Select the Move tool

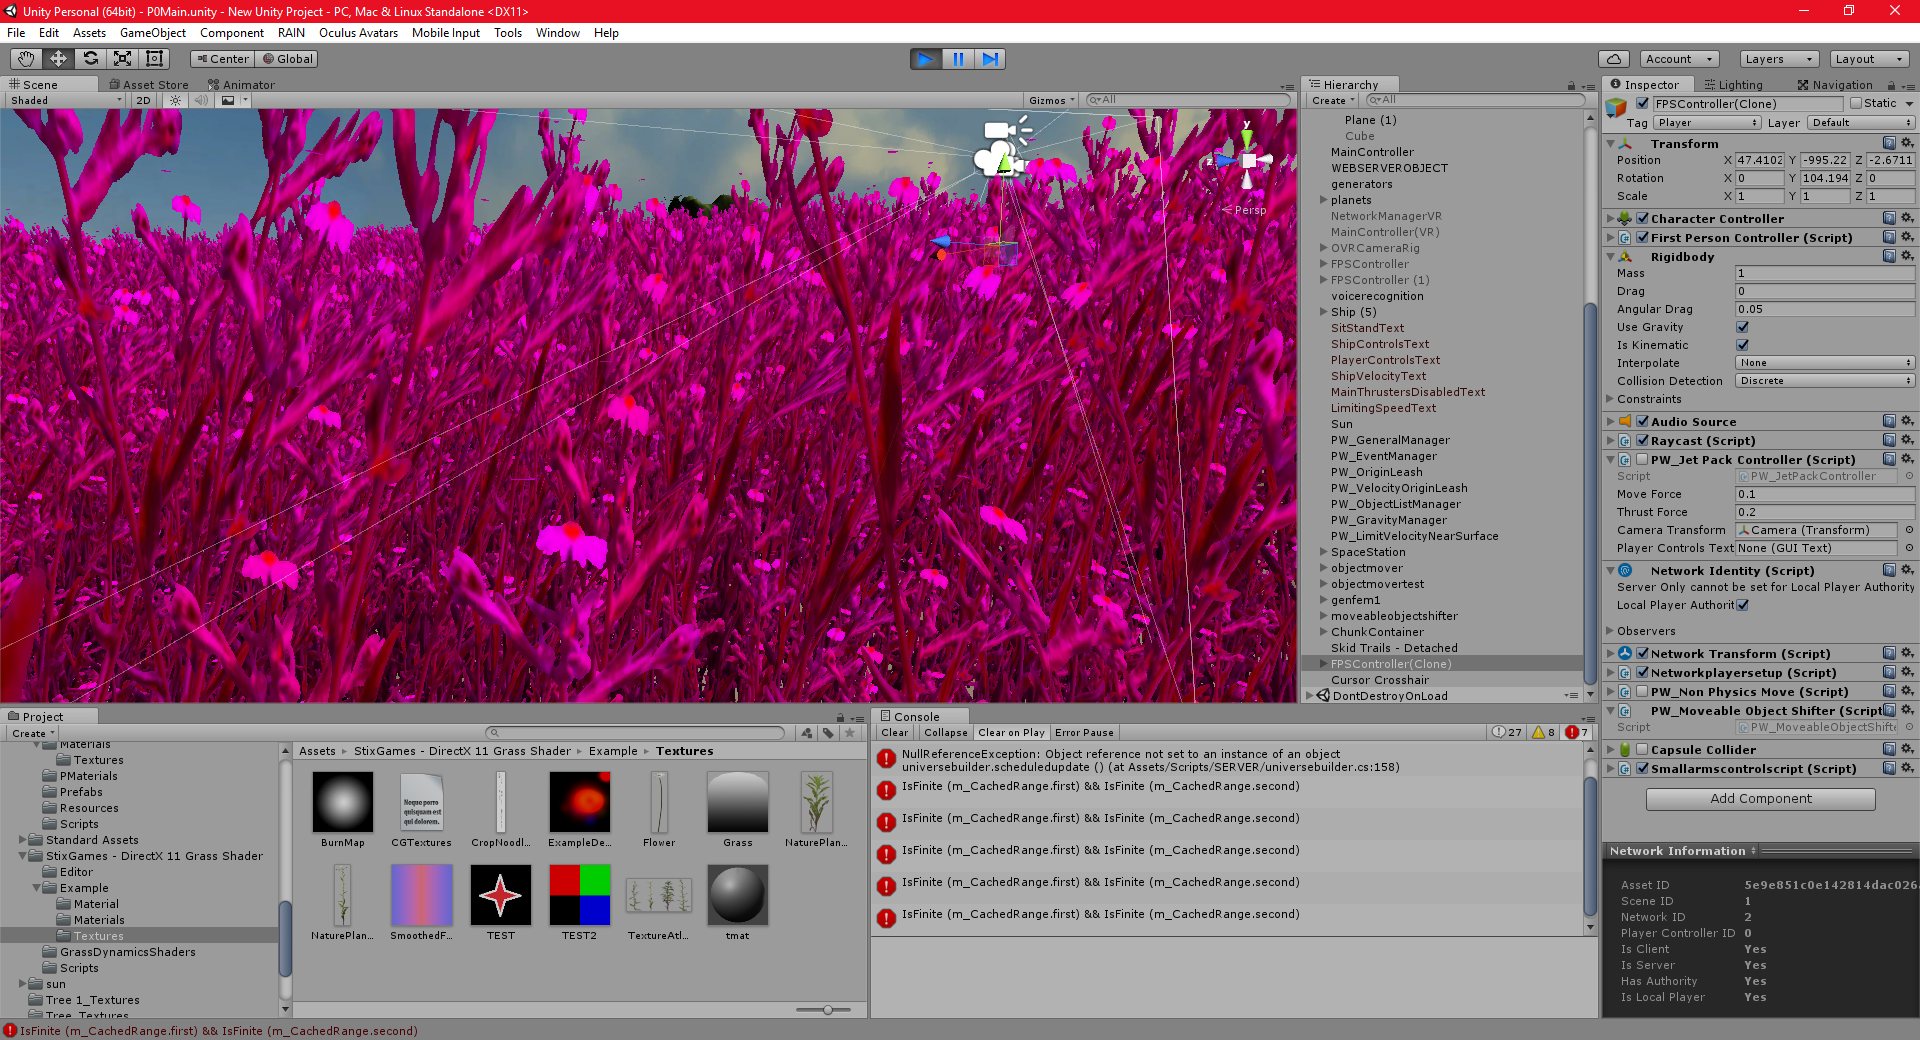click(58, 59)
